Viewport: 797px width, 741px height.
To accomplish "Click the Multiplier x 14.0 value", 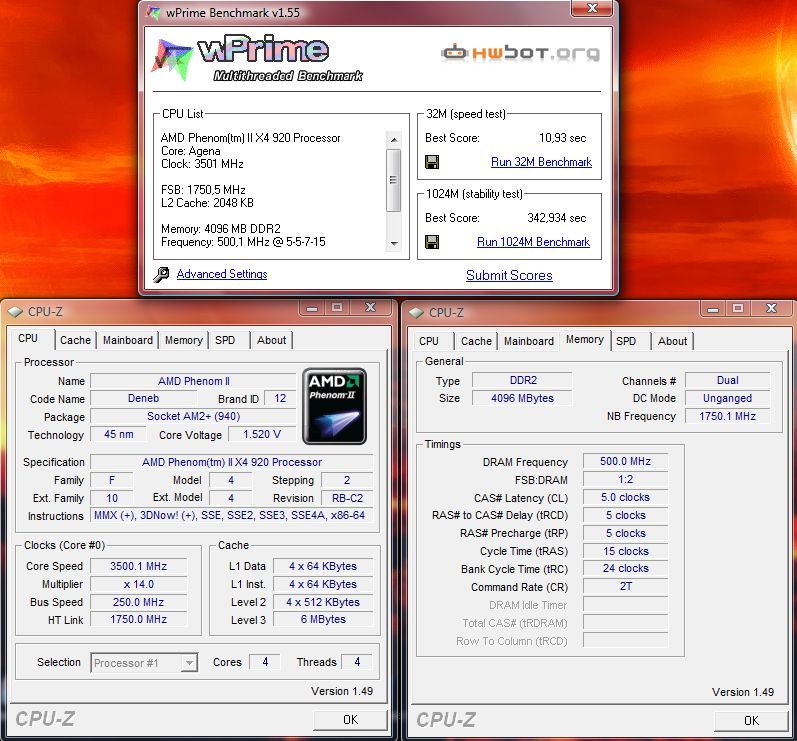I will pos(138,584).
